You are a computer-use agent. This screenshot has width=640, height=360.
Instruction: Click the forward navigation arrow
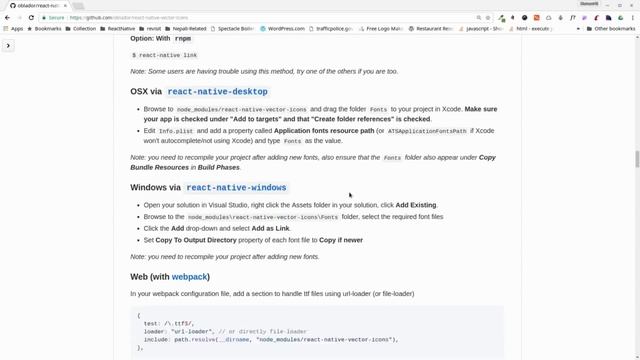(19, 18)
